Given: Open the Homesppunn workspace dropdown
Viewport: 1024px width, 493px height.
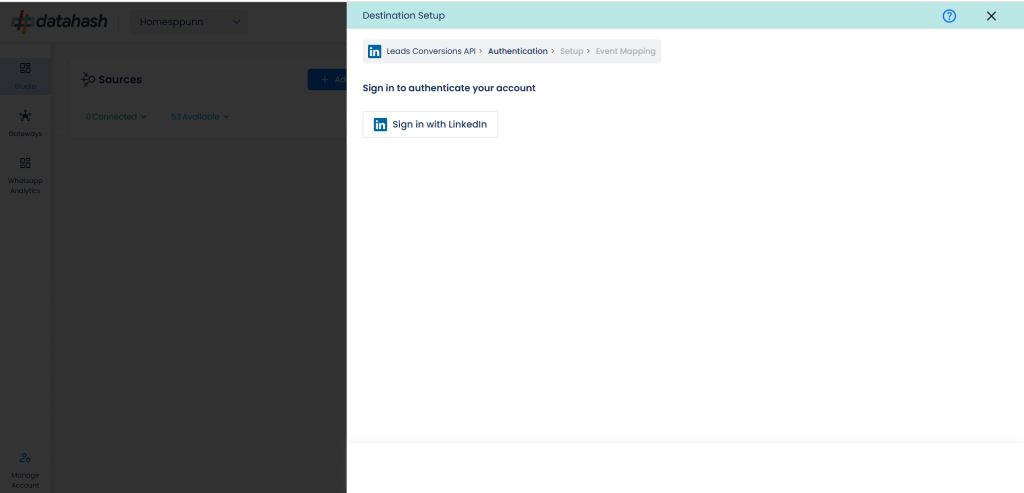Looking at the screenshot, I should (x=189, y=22).
